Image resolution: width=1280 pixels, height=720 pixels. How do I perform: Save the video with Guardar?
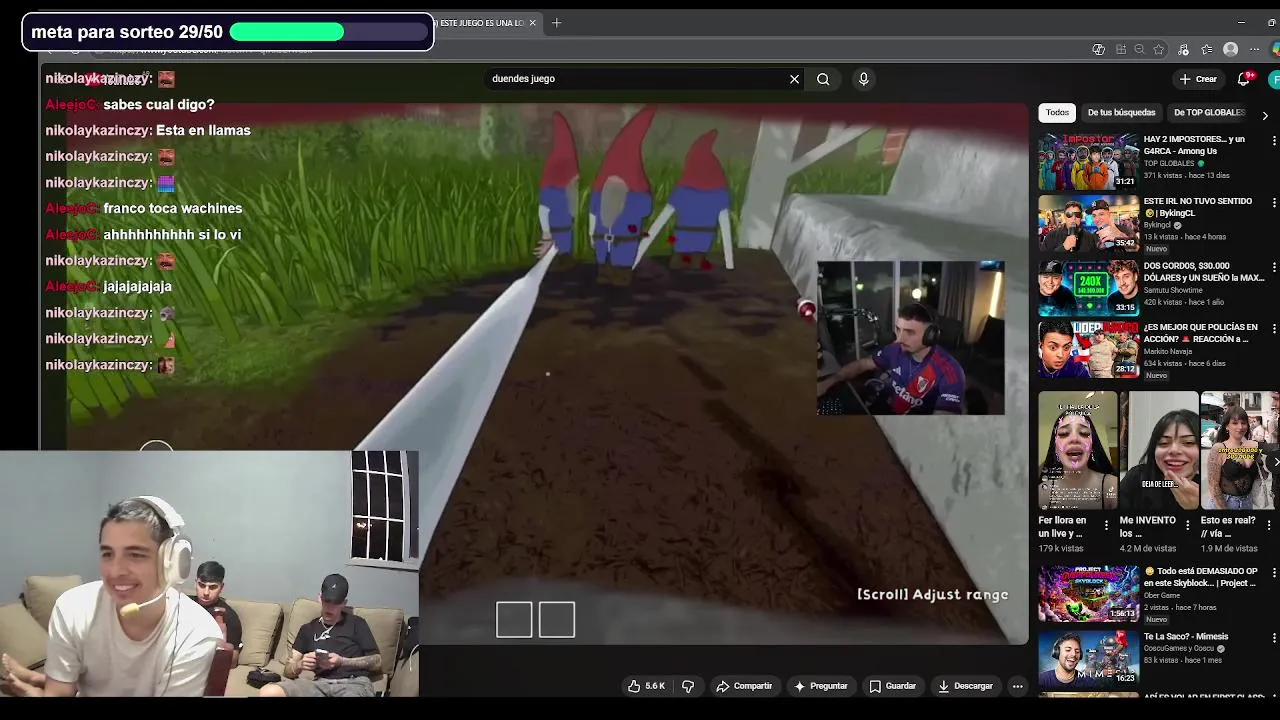tap(892, 686)
